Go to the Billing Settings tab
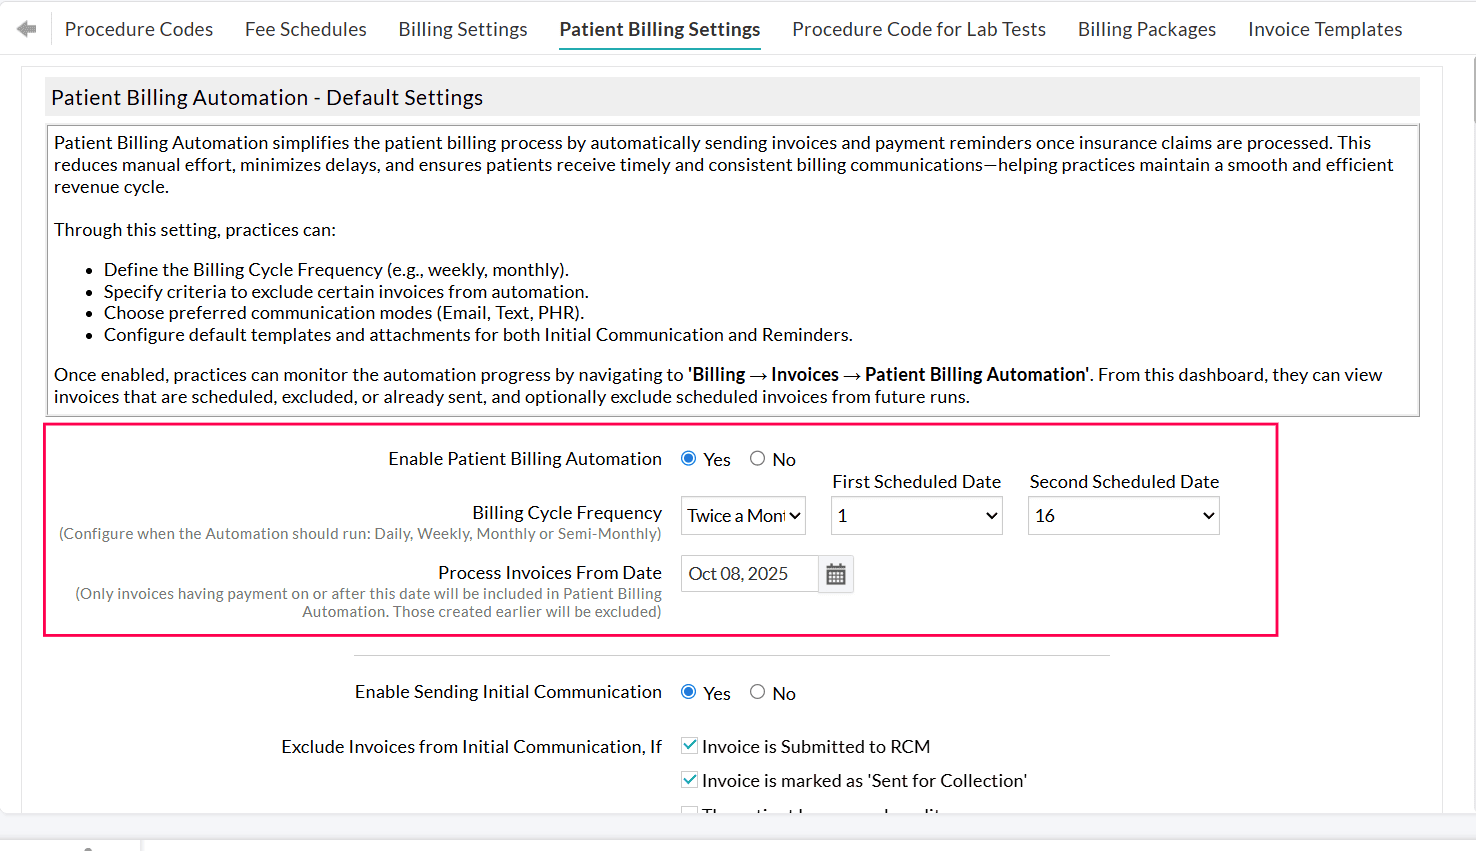 pyautogui.click(x=462, y=29)
